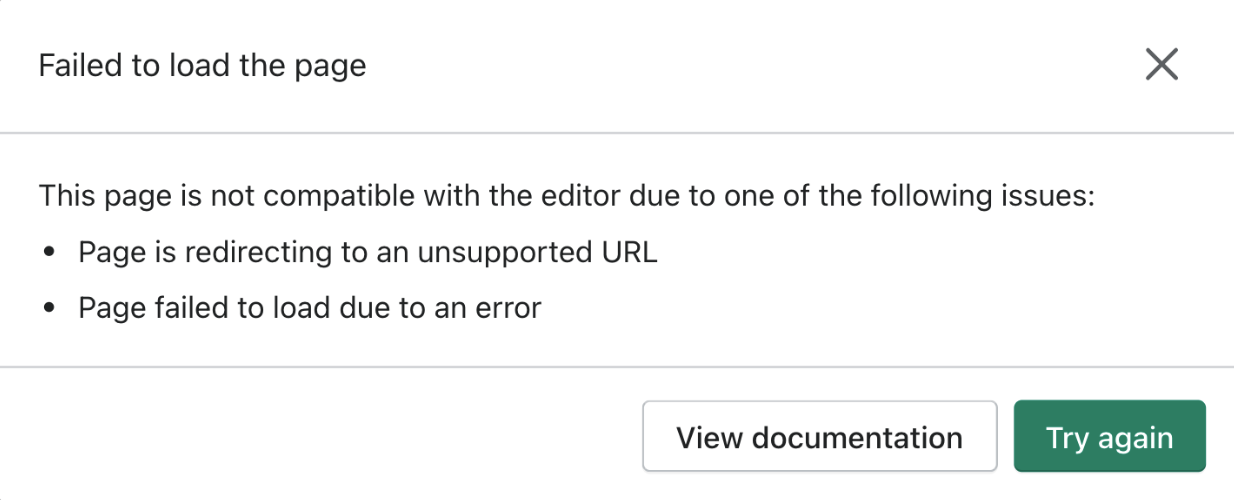Click the bullet before 'Page is redirecting'
The image size is (1234, 500).
pos(50,253)
